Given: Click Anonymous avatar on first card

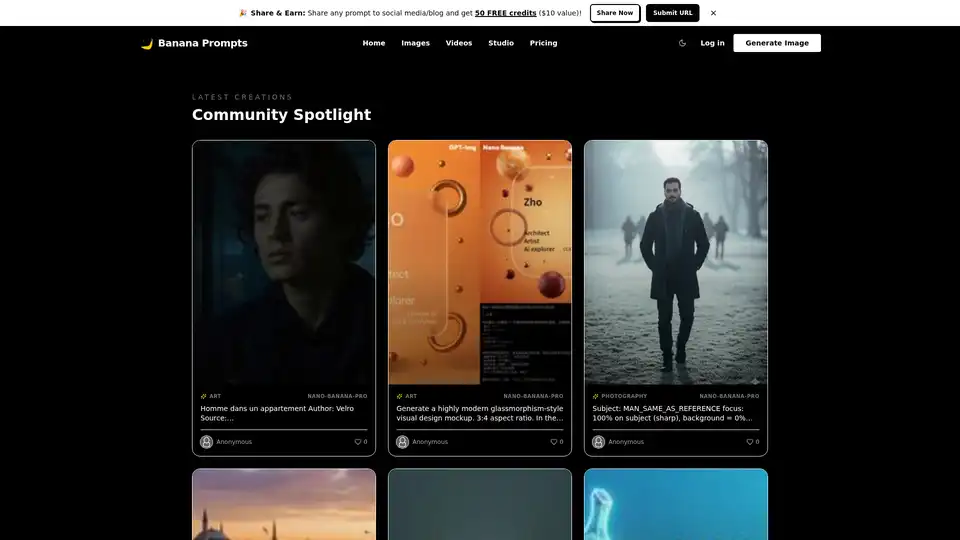Looking at the screenshot, I should (207, 441).
